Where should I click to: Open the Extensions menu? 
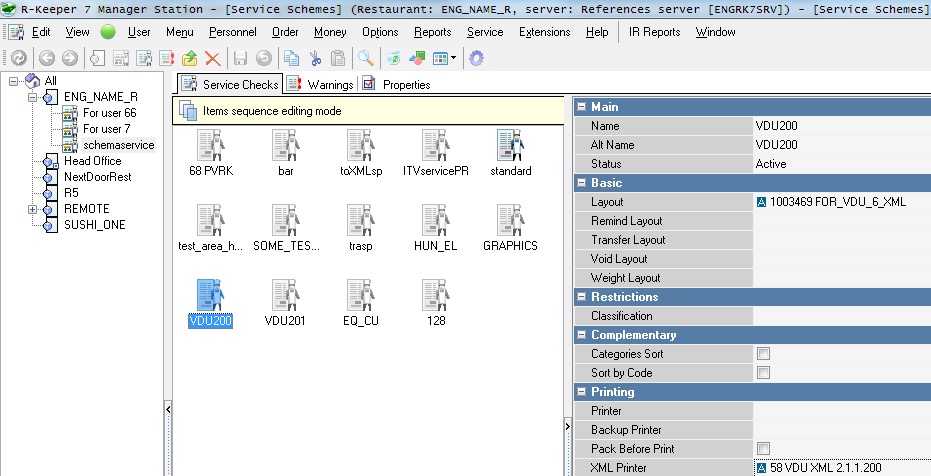point(544,32)
